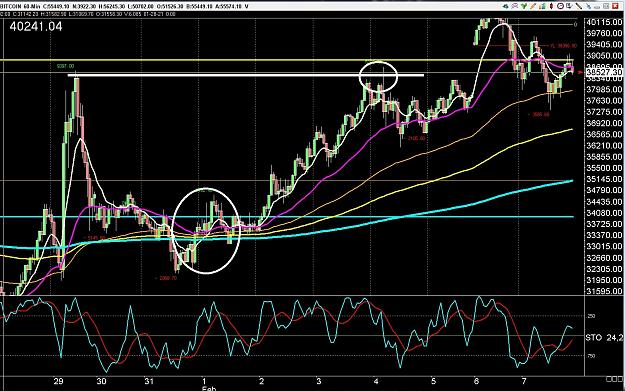The width and height of the screenshot is (625, 391).
Task: Click the highlighted 39527.30 current price tag
Action: pos(604,72)
